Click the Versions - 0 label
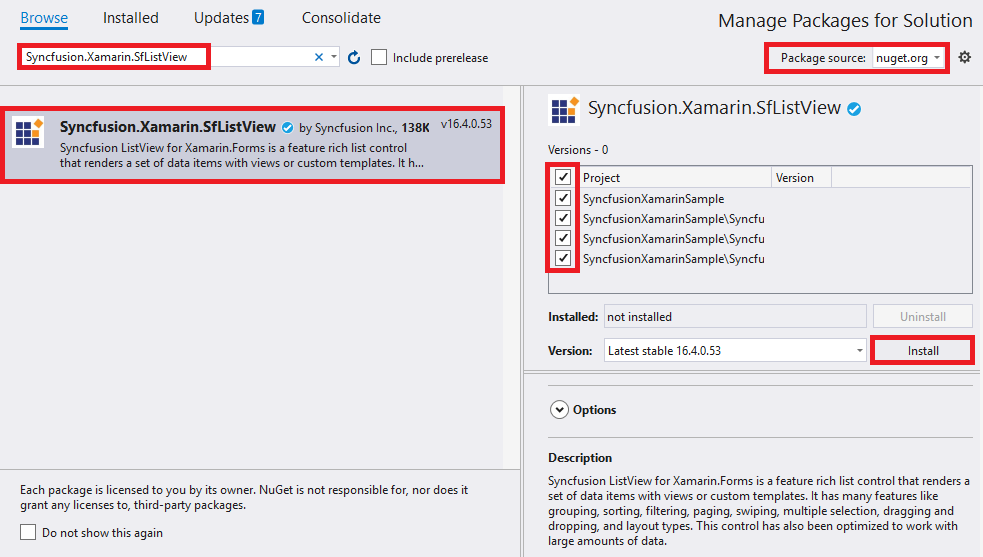 (578, 150)
